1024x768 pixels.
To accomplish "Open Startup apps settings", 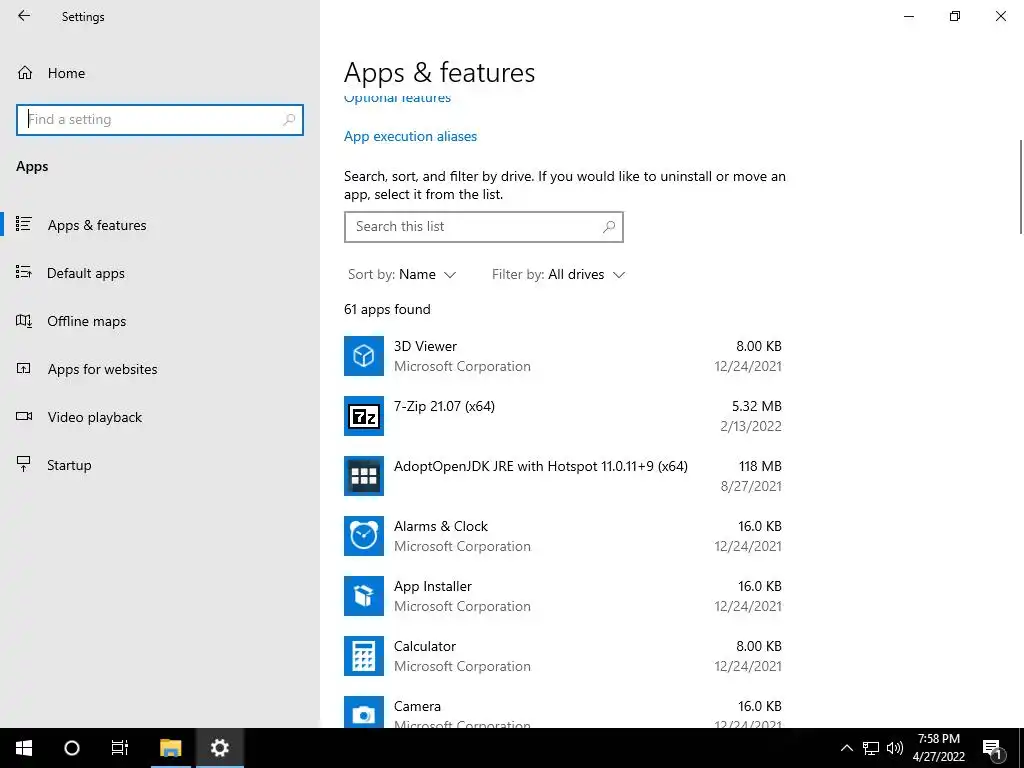I will coord(69,465).
